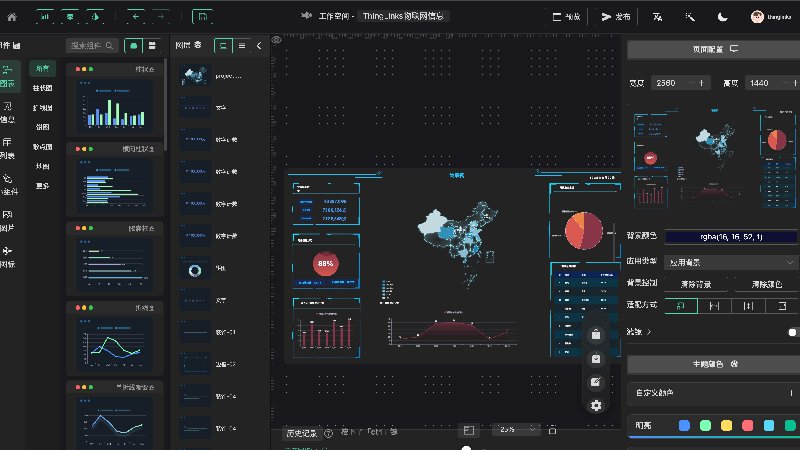Screen dimensions: 800x450
Task: Edit the ThingLinks project title field
Action: 403,16
